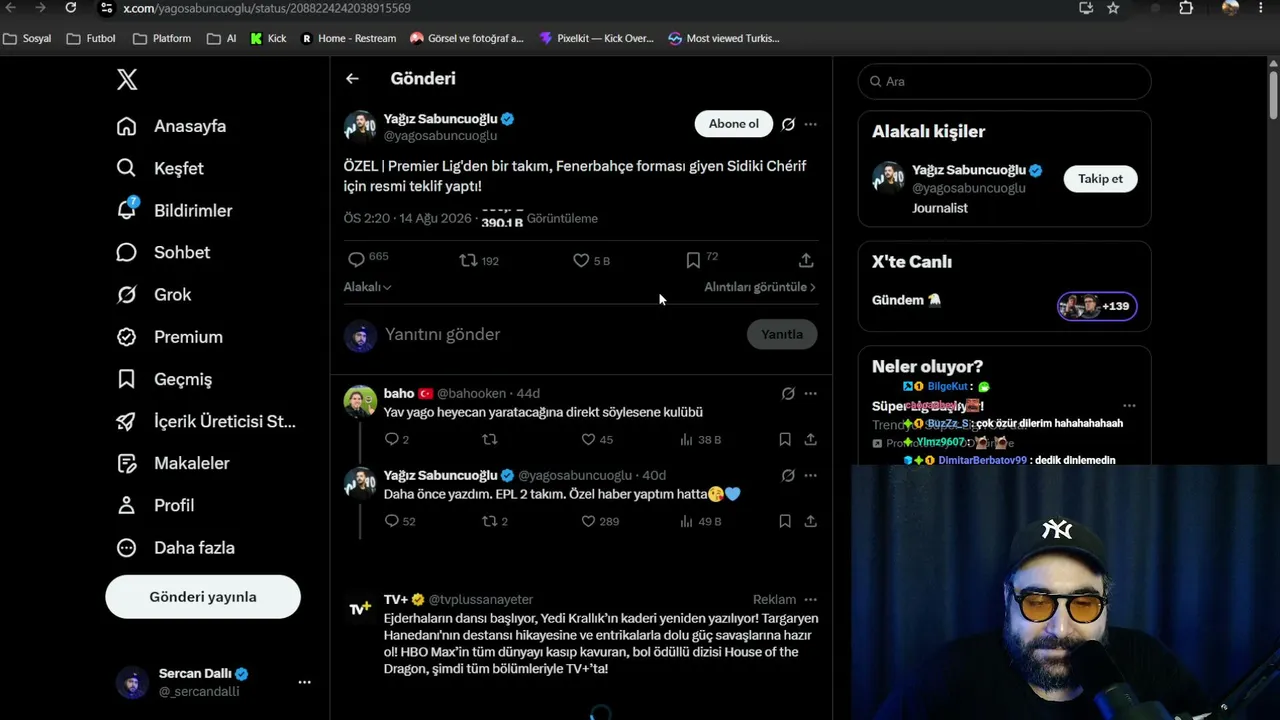Bookmark baho's reply
Screen dimensions: 1280x720
pos(785,439)
